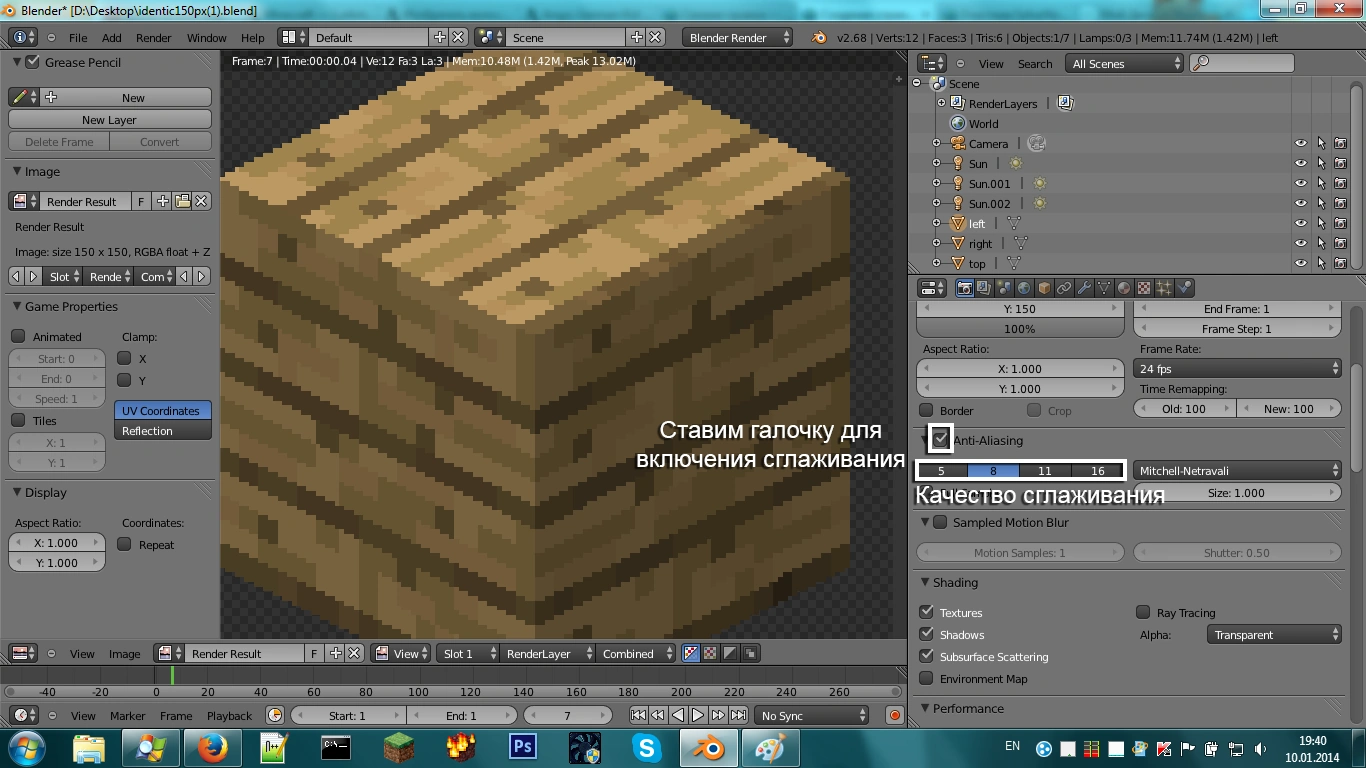Open the Object Constraints properties tab
This screenshot has height=768, width=1366.
(x=1065, y=288)
